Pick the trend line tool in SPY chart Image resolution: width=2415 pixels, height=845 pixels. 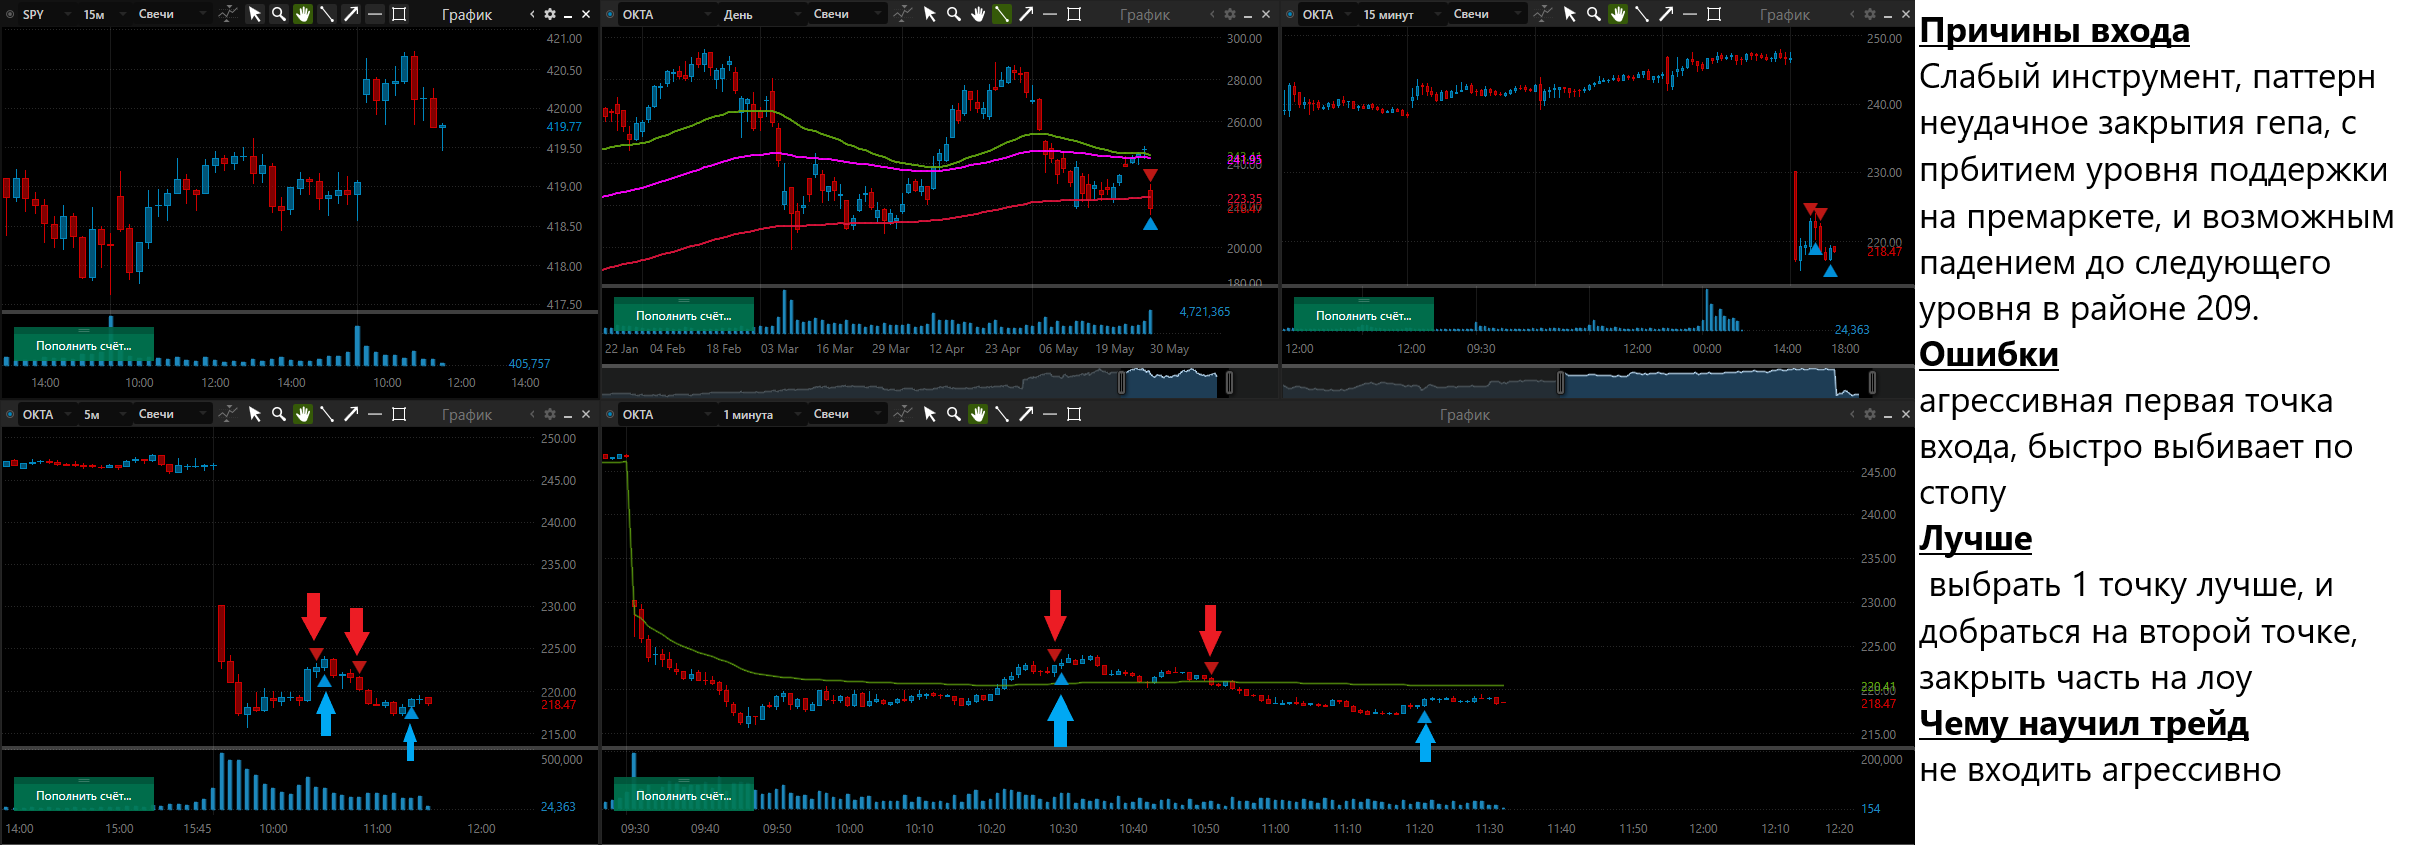coord(327,14)
